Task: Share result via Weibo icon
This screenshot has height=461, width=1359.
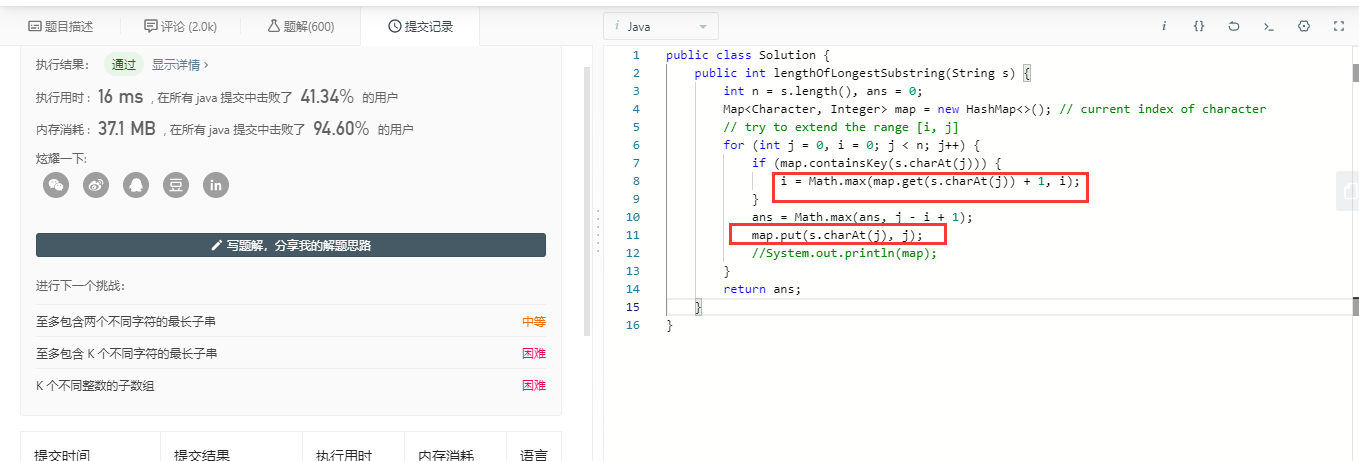Action: 96,185
